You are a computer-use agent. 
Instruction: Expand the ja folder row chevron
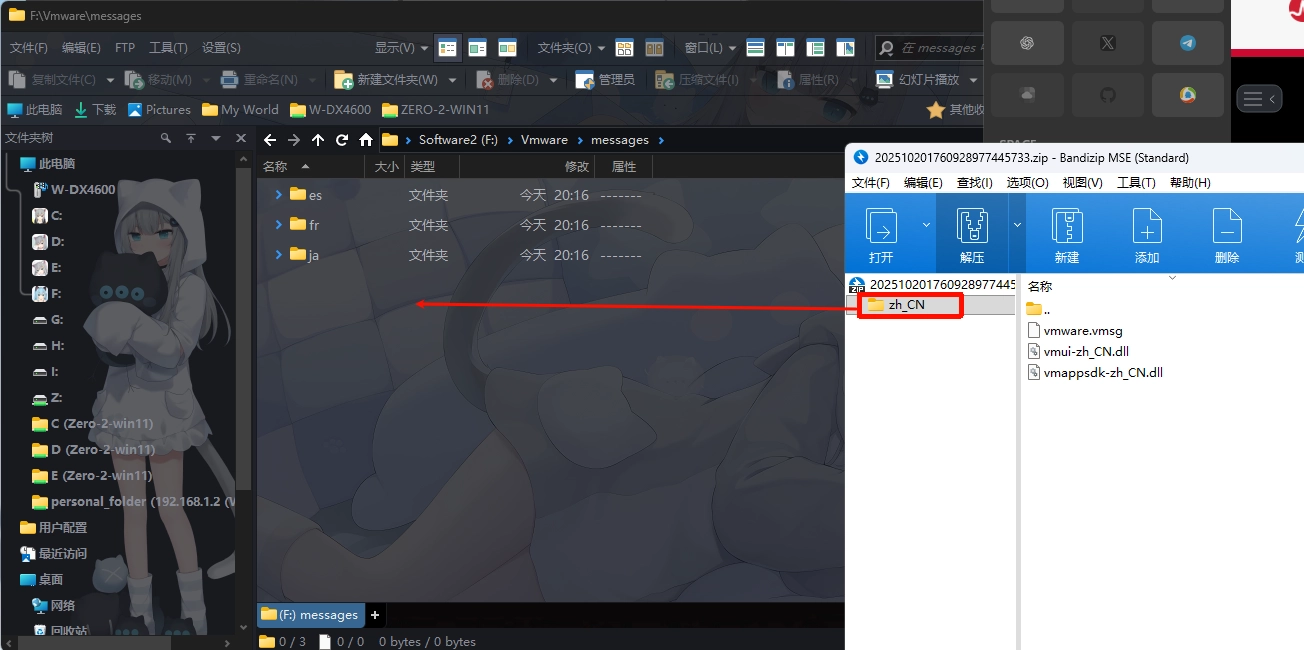point(279,255)
